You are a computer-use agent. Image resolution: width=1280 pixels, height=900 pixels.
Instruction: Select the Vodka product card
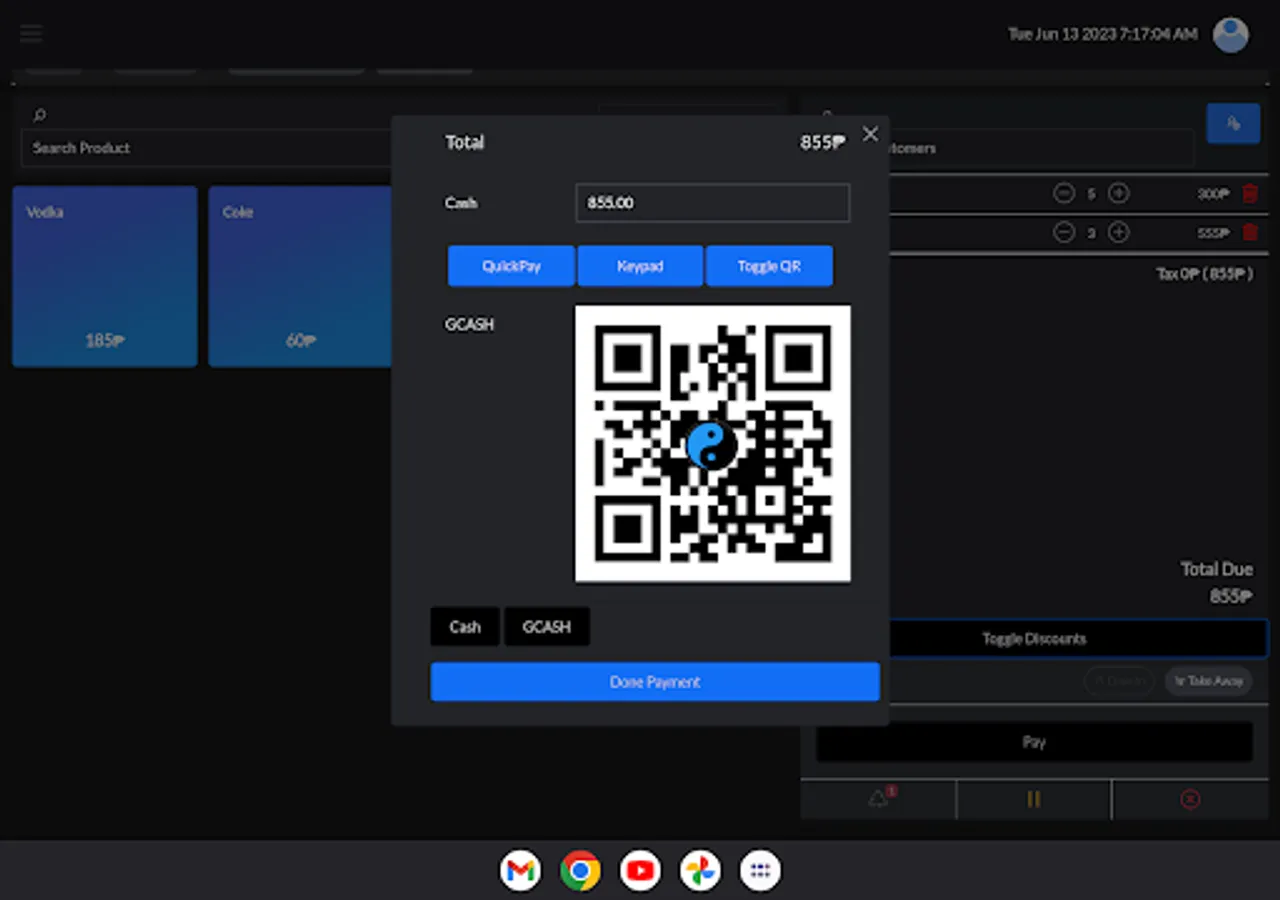tap(105, 276)
